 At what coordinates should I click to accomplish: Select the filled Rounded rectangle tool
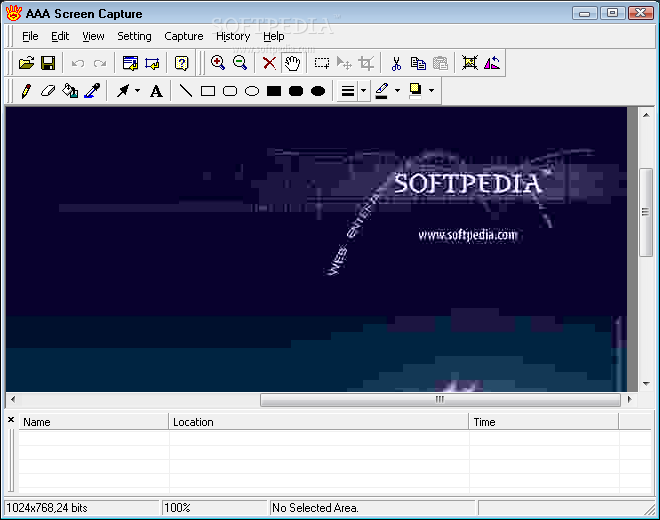coord(296,91)
